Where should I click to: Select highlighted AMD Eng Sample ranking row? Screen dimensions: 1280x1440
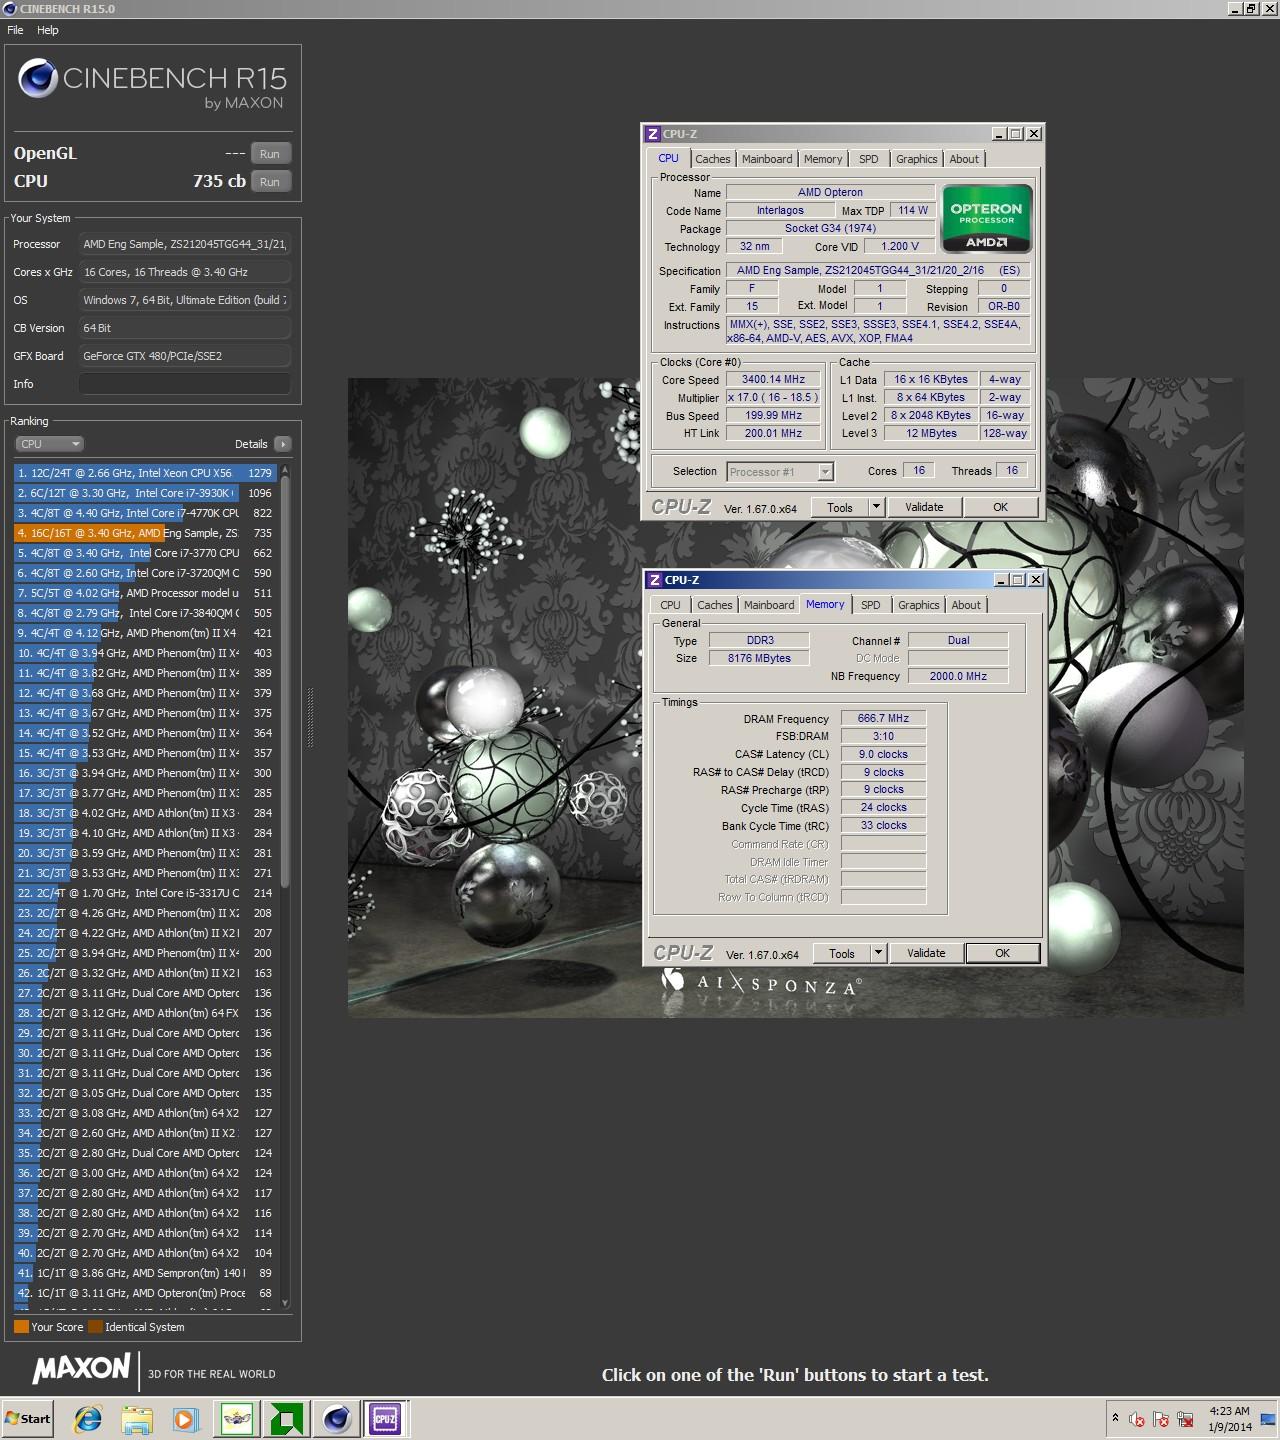pyautogui.click(x=145, y=533)
